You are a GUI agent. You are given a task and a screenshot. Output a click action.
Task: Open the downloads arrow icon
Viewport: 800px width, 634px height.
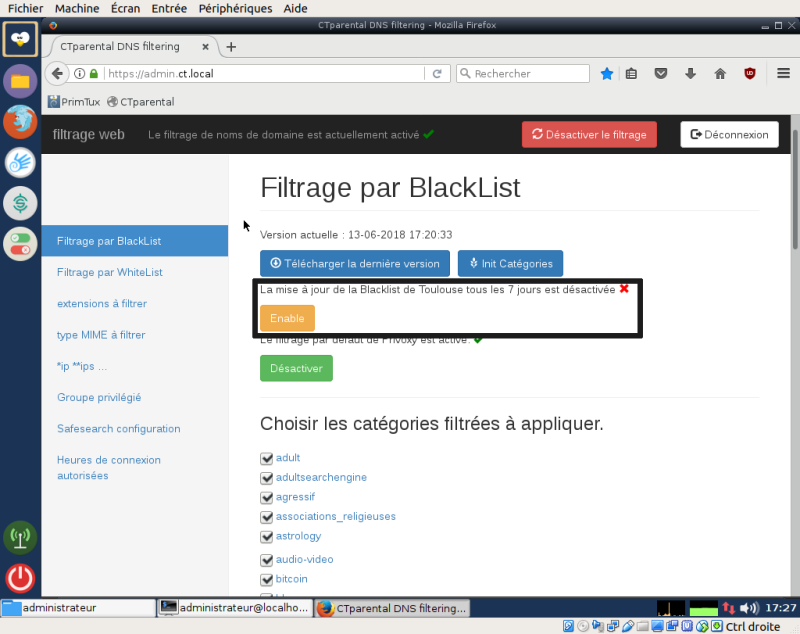click(690, 74)
